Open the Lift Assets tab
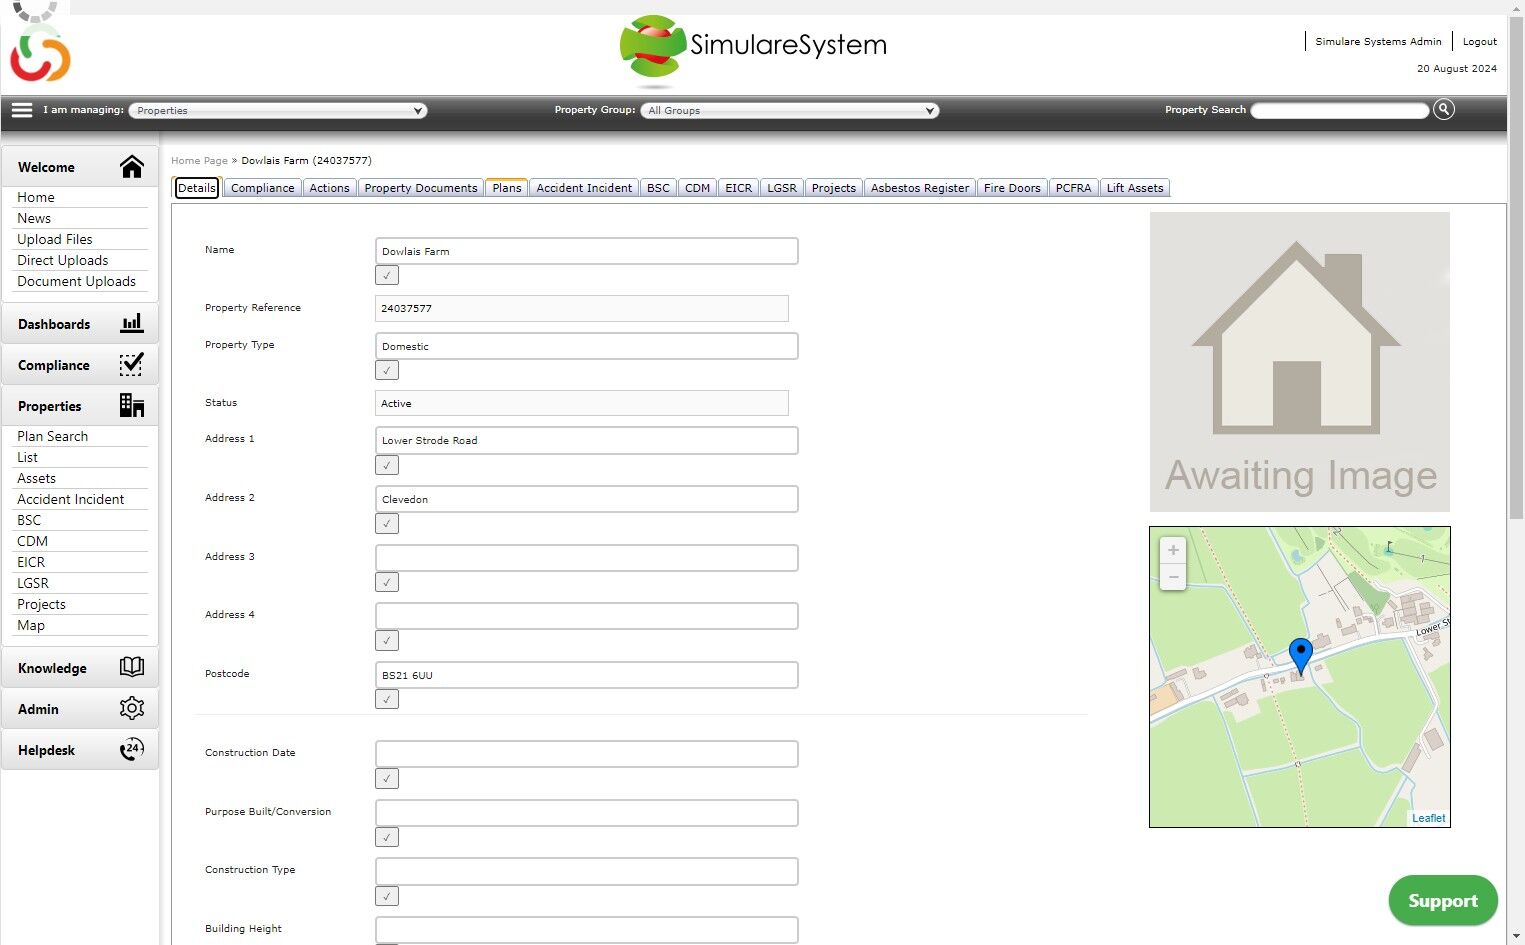1525x945 pixels. click(x=1135, y=188)
